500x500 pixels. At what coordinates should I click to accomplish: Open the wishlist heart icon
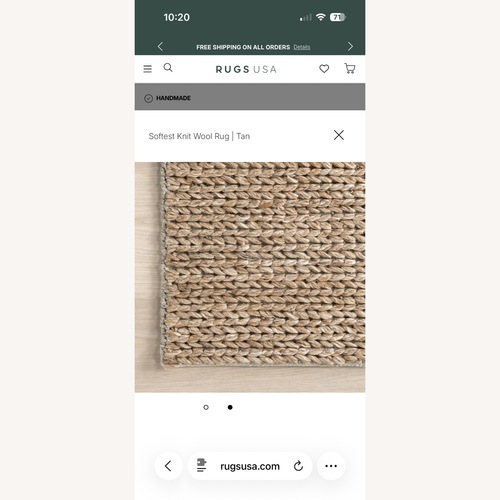[x=324, y=69]
